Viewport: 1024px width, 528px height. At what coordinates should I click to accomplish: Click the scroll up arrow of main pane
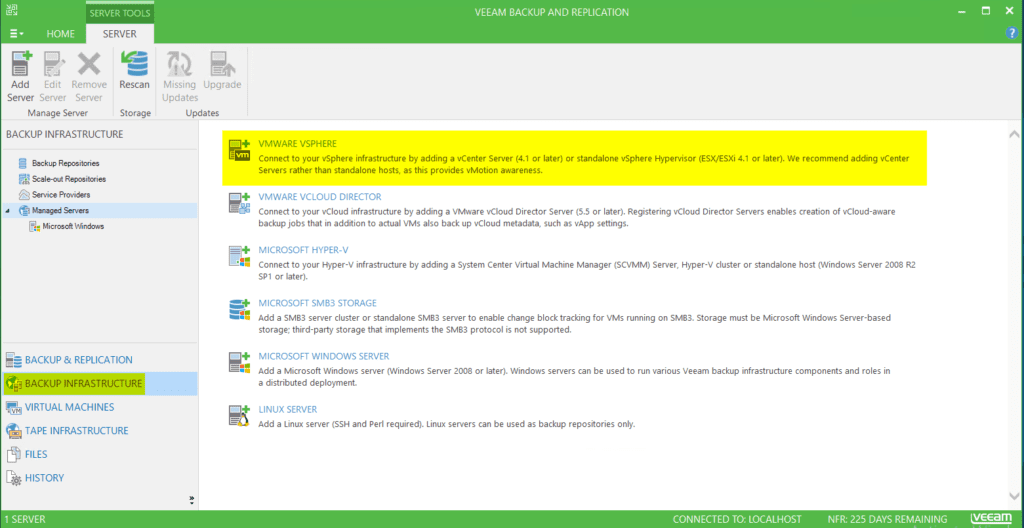pos(1014,134)
